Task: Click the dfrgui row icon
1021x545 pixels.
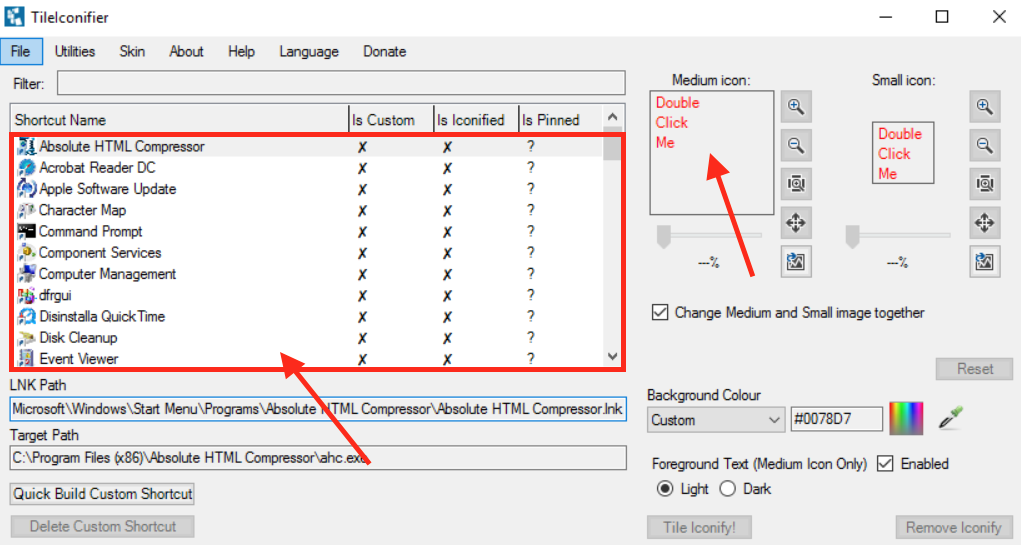Action: click(26, 296)
